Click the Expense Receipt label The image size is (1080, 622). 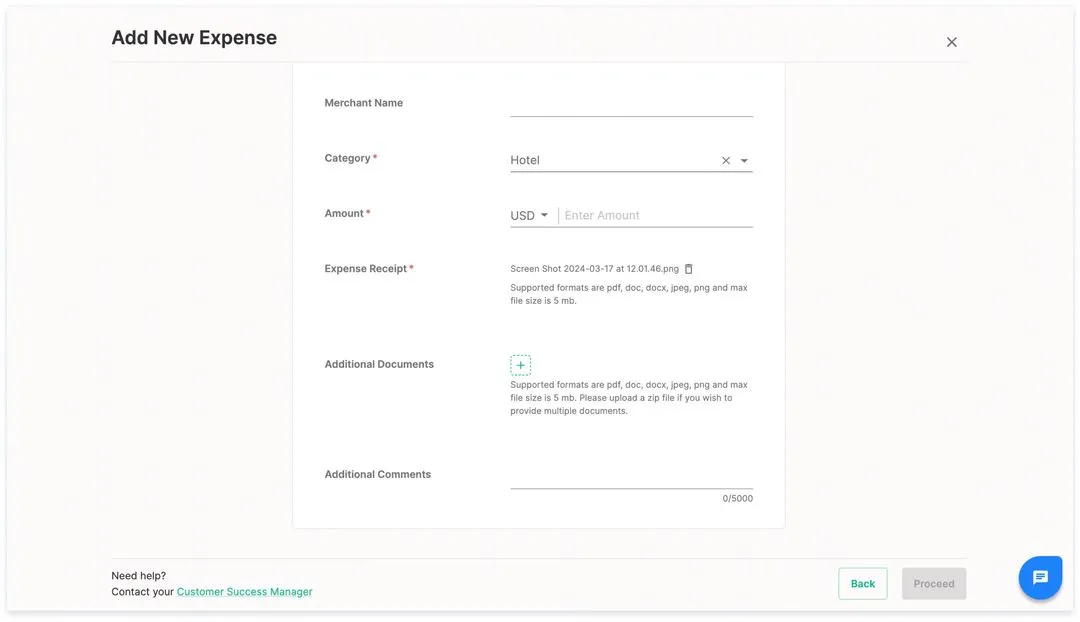[x=368, y=269]
